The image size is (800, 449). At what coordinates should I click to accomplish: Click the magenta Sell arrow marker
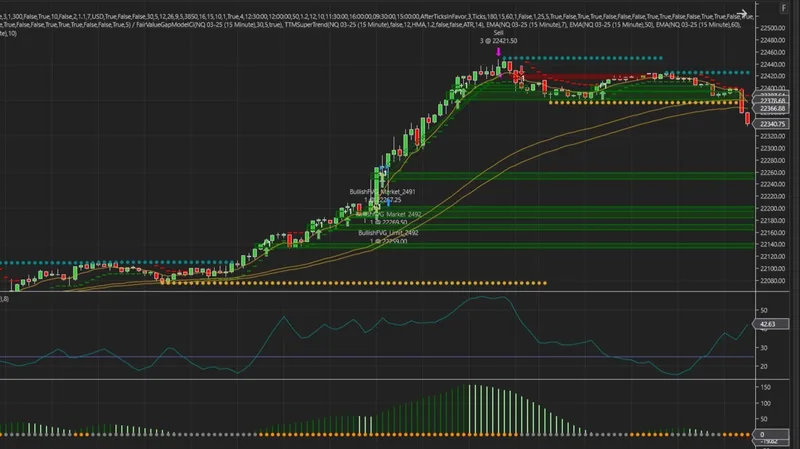tap(498, 52)
